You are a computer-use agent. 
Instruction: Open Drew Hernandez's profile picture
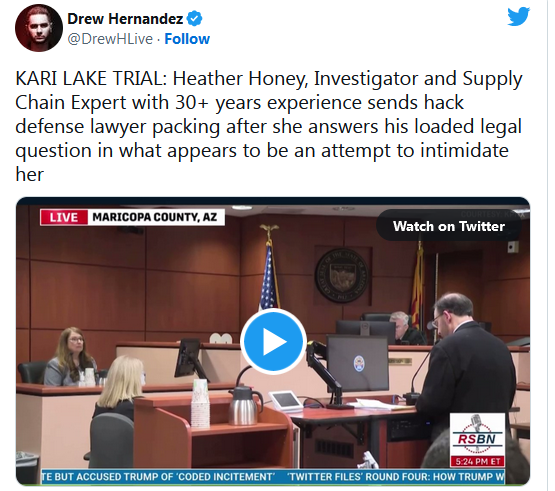pos(39,28)
